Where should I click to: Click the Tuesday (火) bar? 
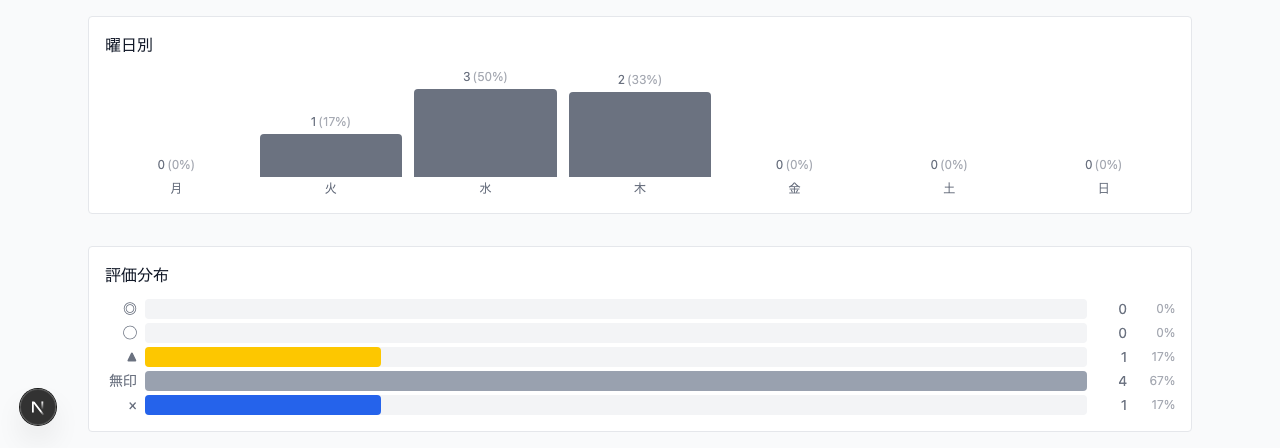tap(331, 156)
